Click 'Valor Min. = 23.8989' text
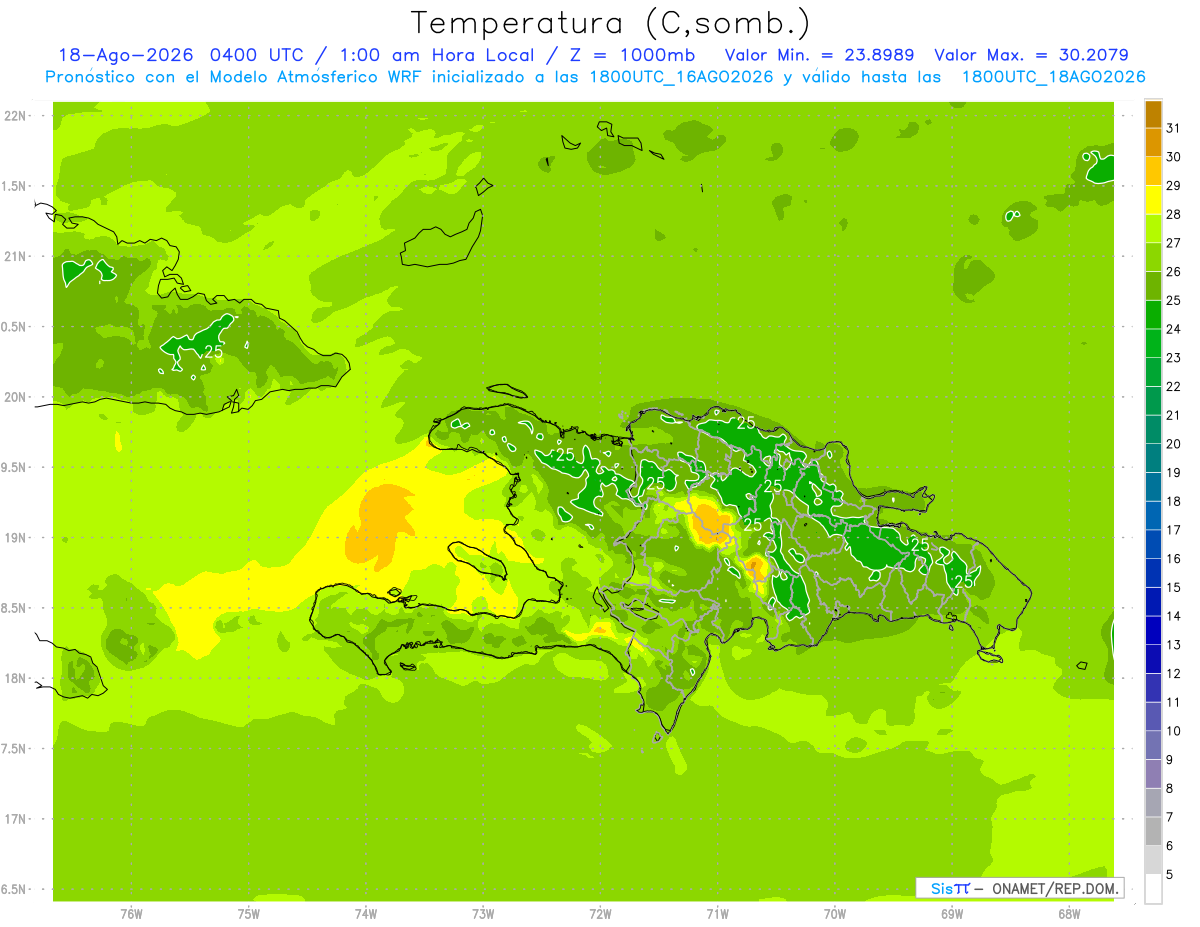The width and height of the screenshot is (1200, 927). [819, 55]
